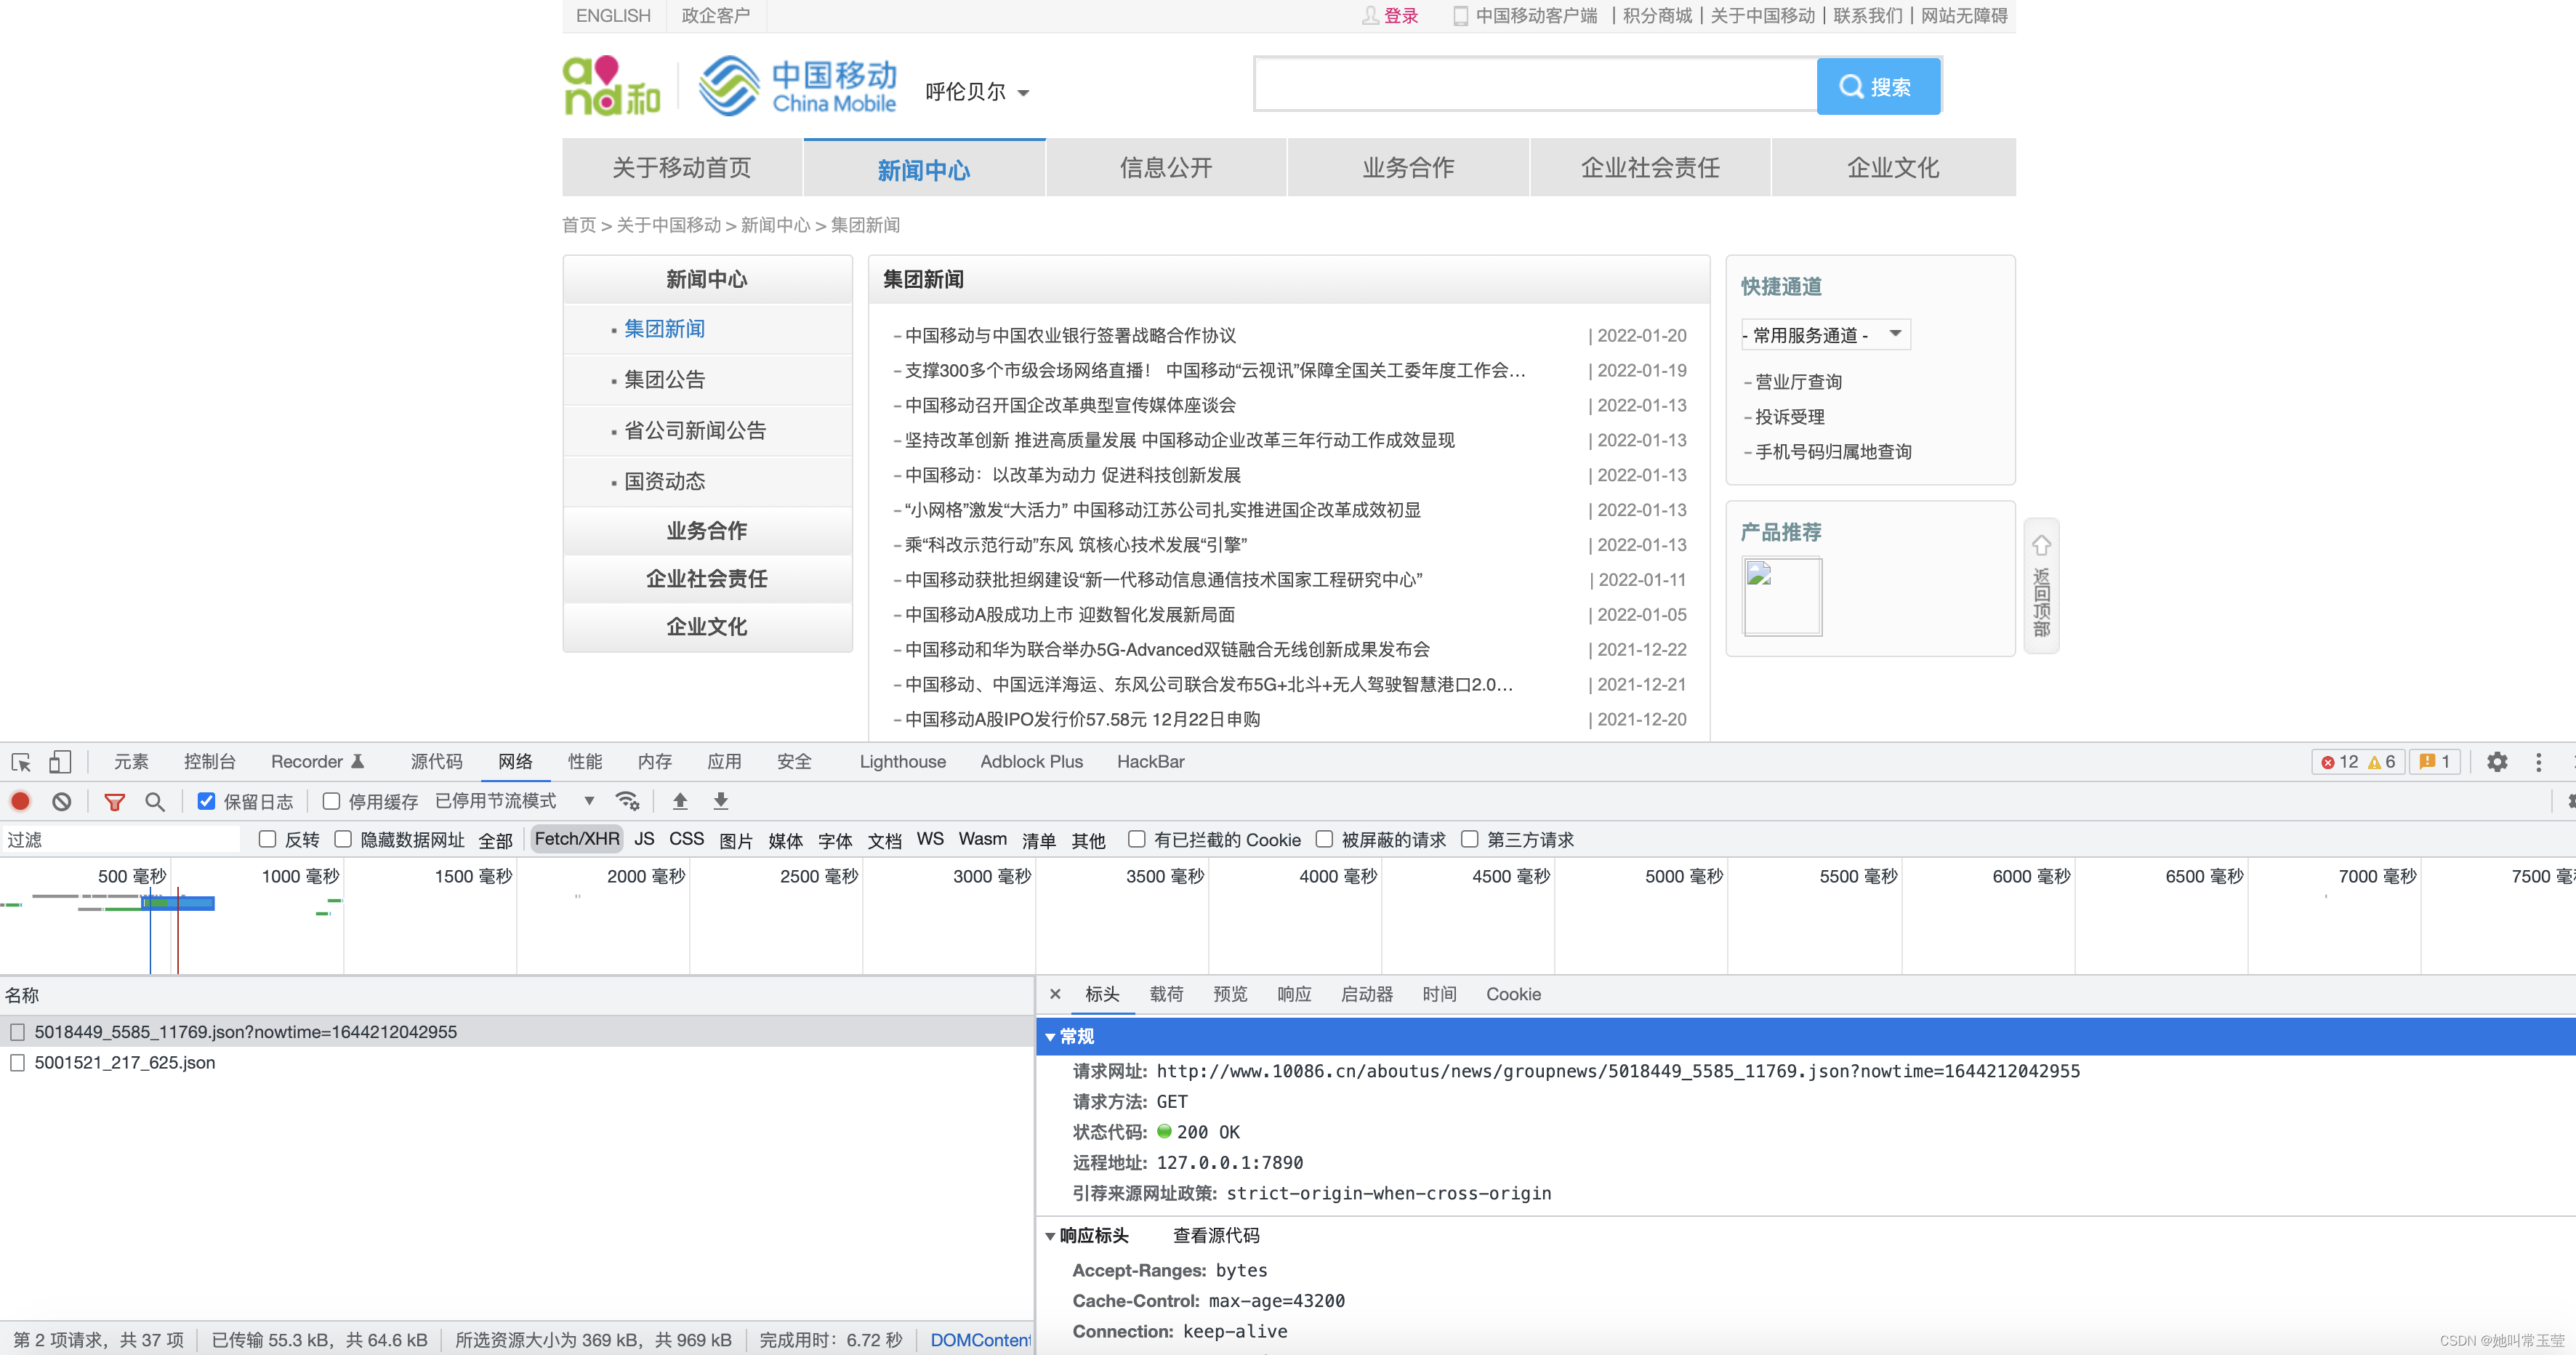This screenshot has height=1355, width=2576.
Task: Click the blue request bar in timeline overview
Action: pos(179,903)
